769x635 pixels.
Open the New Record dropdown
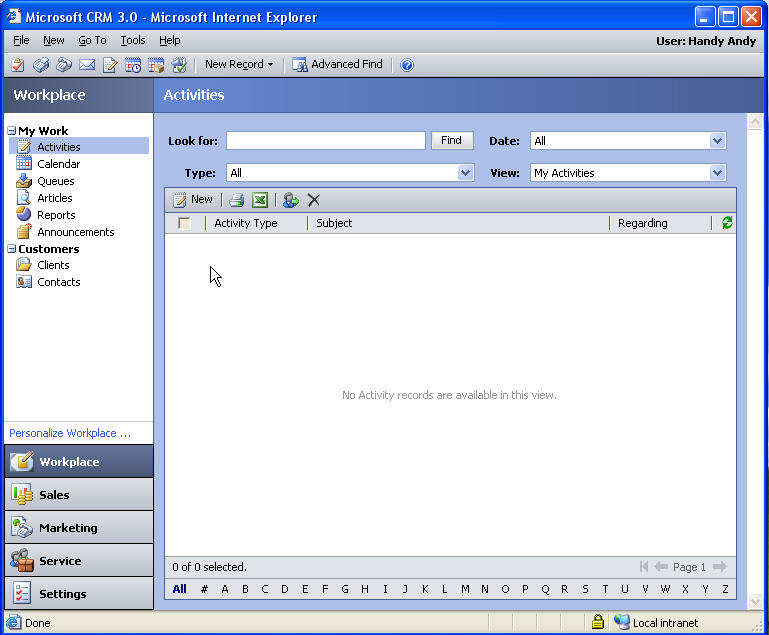(239, 64)
